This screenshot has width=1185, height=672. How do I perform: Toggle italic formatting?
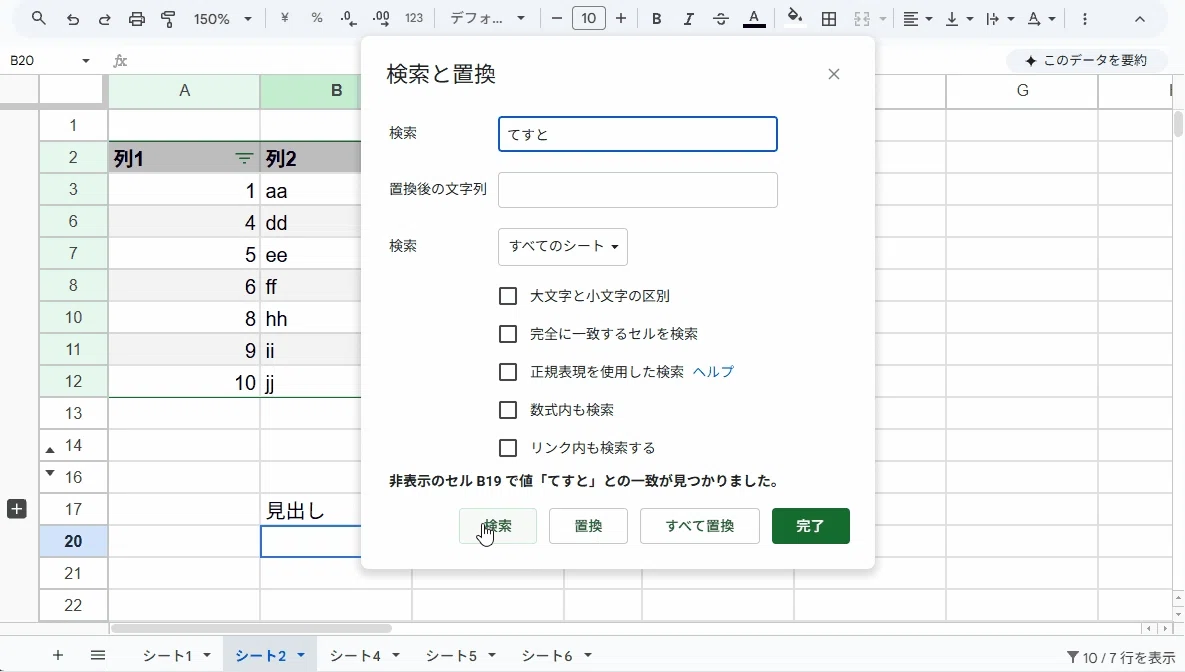[x=688, y=19]
